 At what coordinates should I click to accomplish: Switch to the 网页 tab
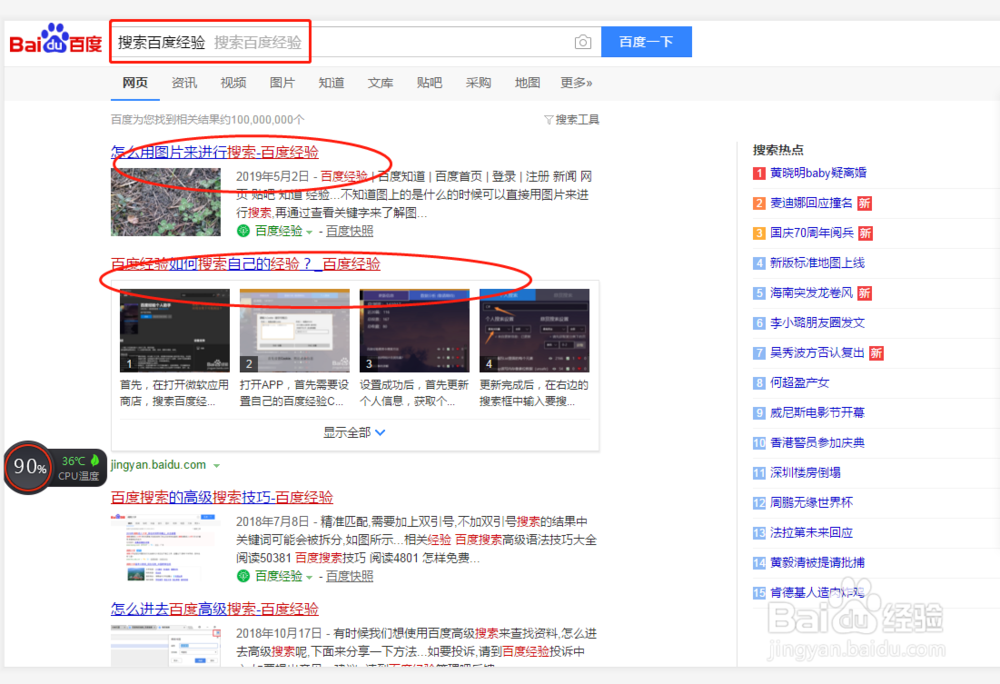tap(135, 83)
